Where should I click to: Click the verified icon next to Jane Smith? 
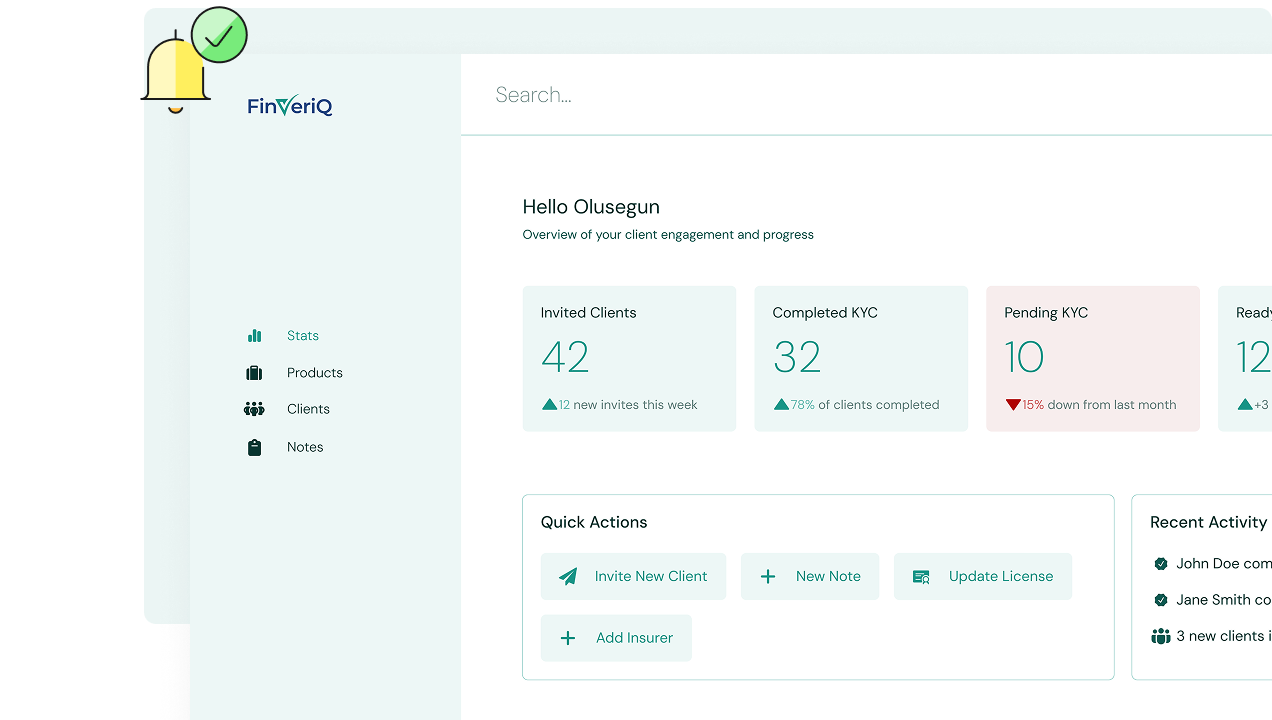(x=1161, y=599)
